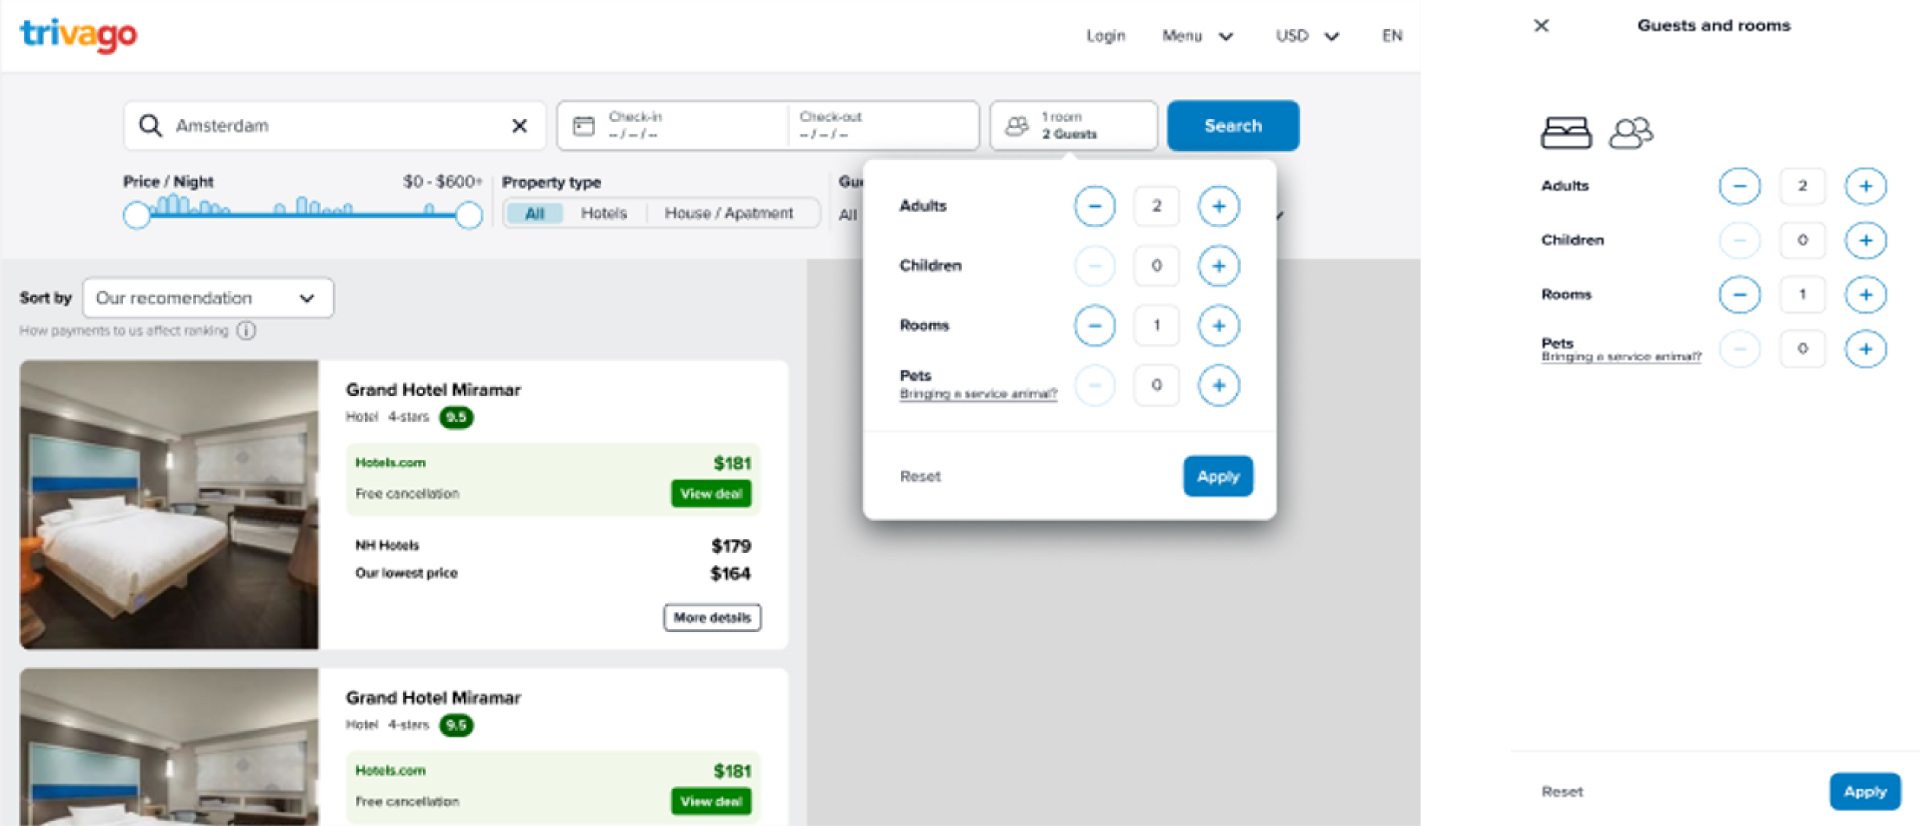Image resolution: width=1920 pixels, height=826 pixels.
Task: Click service animal link in side panel
Action: 1621,357
